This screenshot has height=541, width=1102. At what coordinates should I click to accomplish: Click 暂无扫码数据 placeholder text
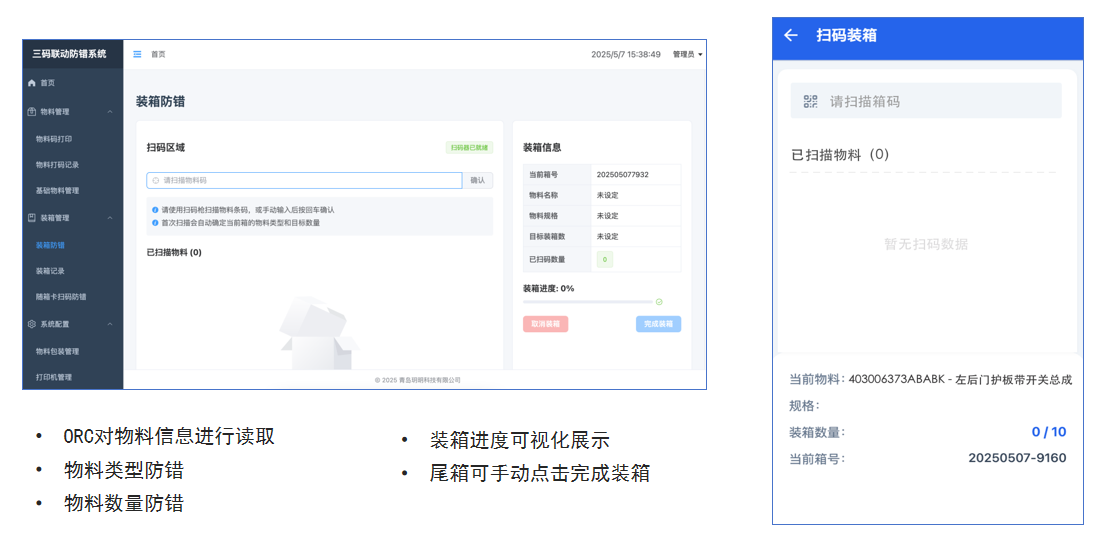[926, 245]
